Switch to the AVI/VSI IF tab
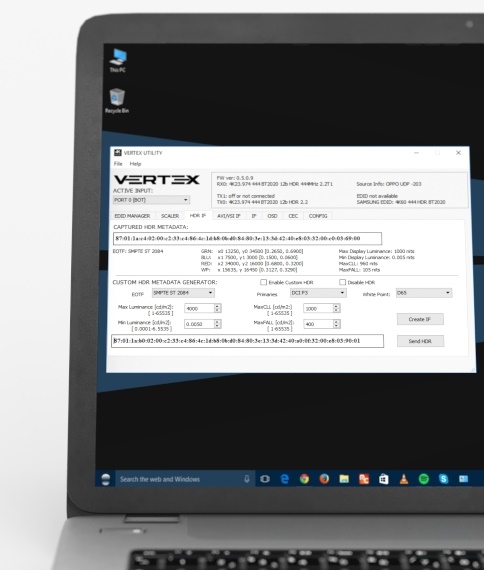The width and height of the screenshot is (484, 570). (x=229, y=216)
